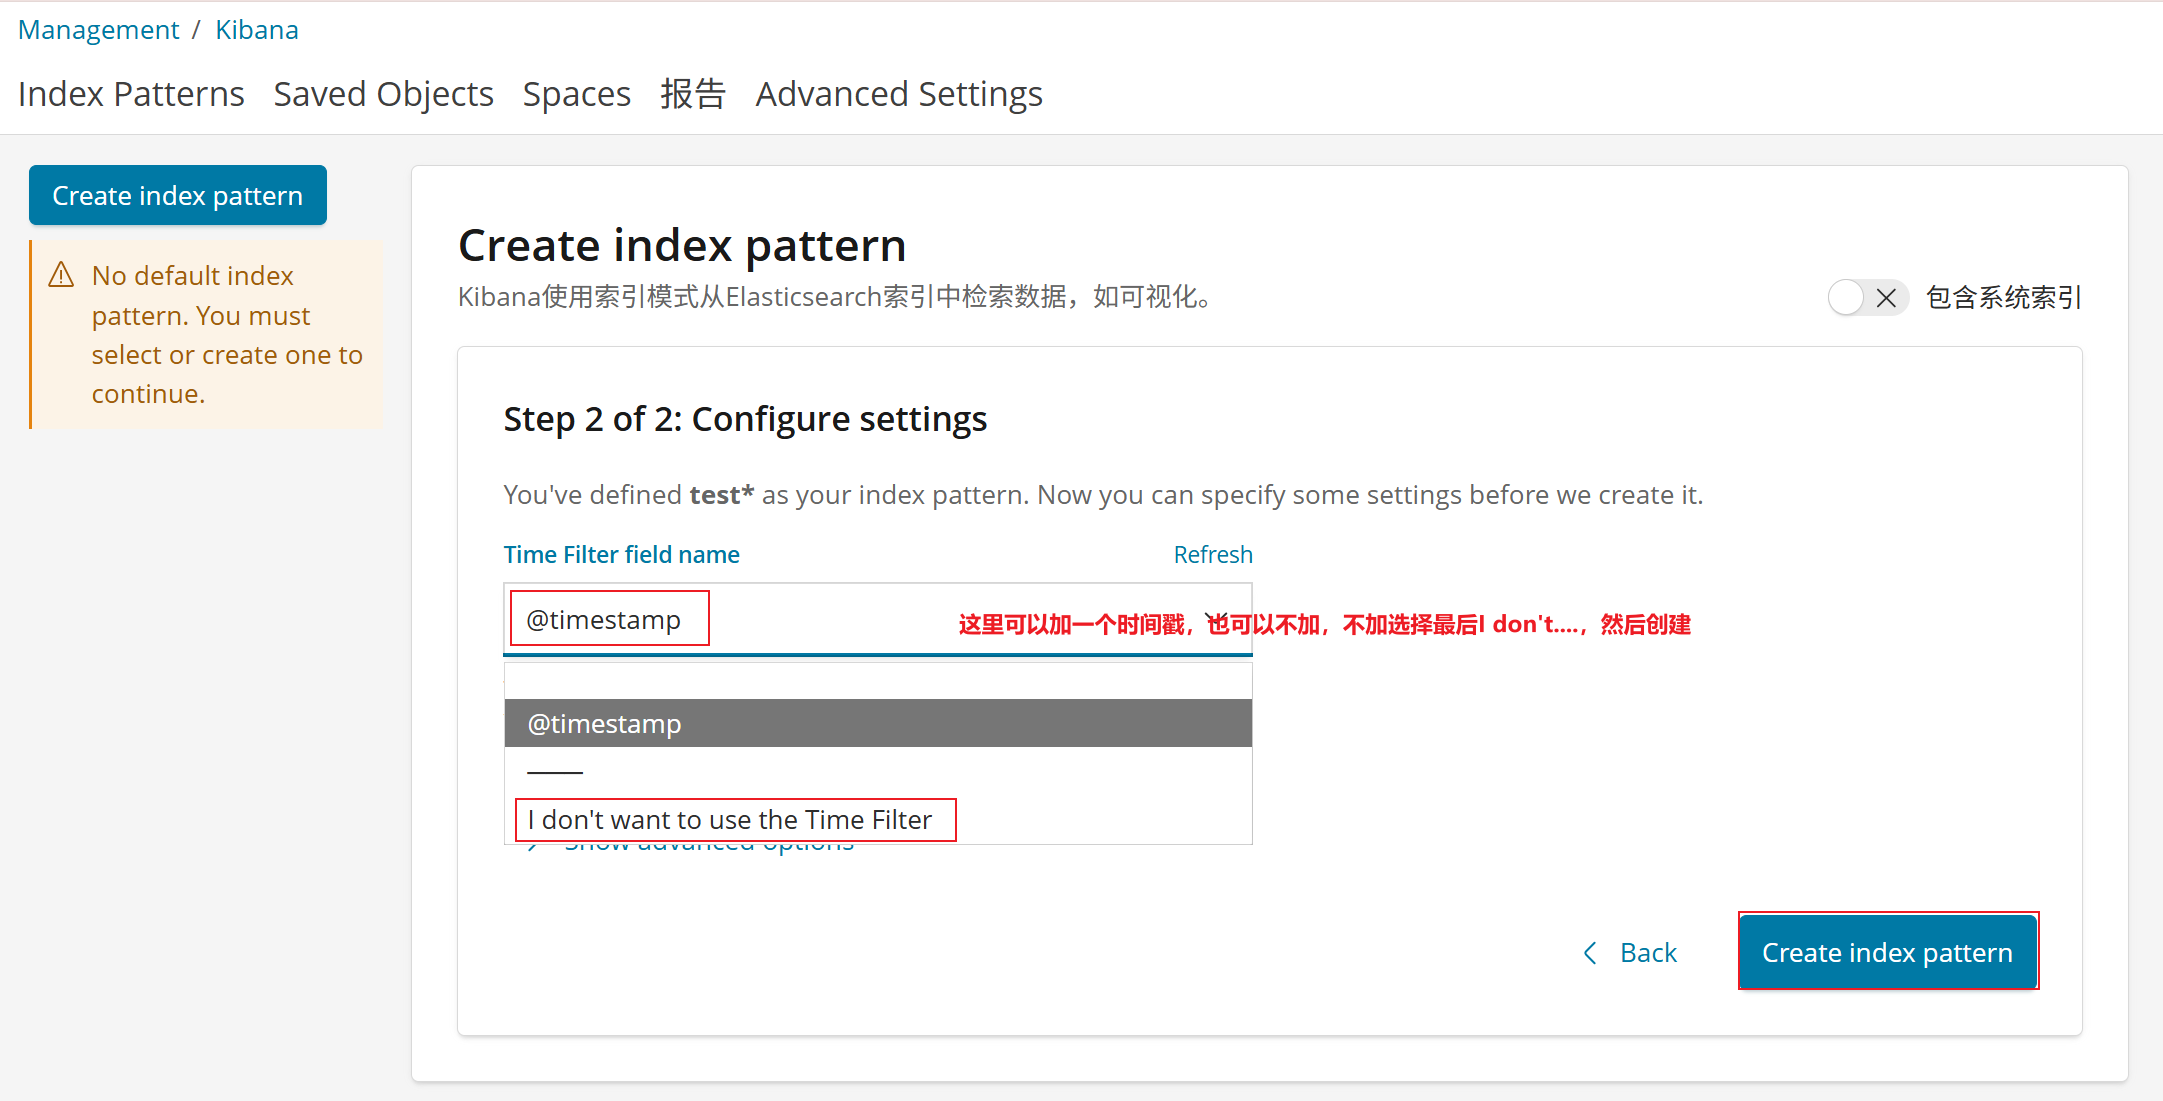The height and width of the screenshot is (1101, 2163).
Task: Click the Refresh link
Action: click(1212, 555)
